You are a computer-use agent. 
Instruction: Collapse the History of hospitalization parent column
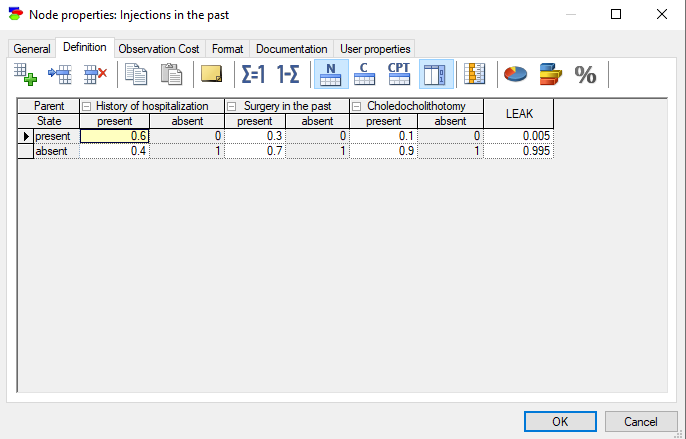pyautogui.click(x=87, y=106)
